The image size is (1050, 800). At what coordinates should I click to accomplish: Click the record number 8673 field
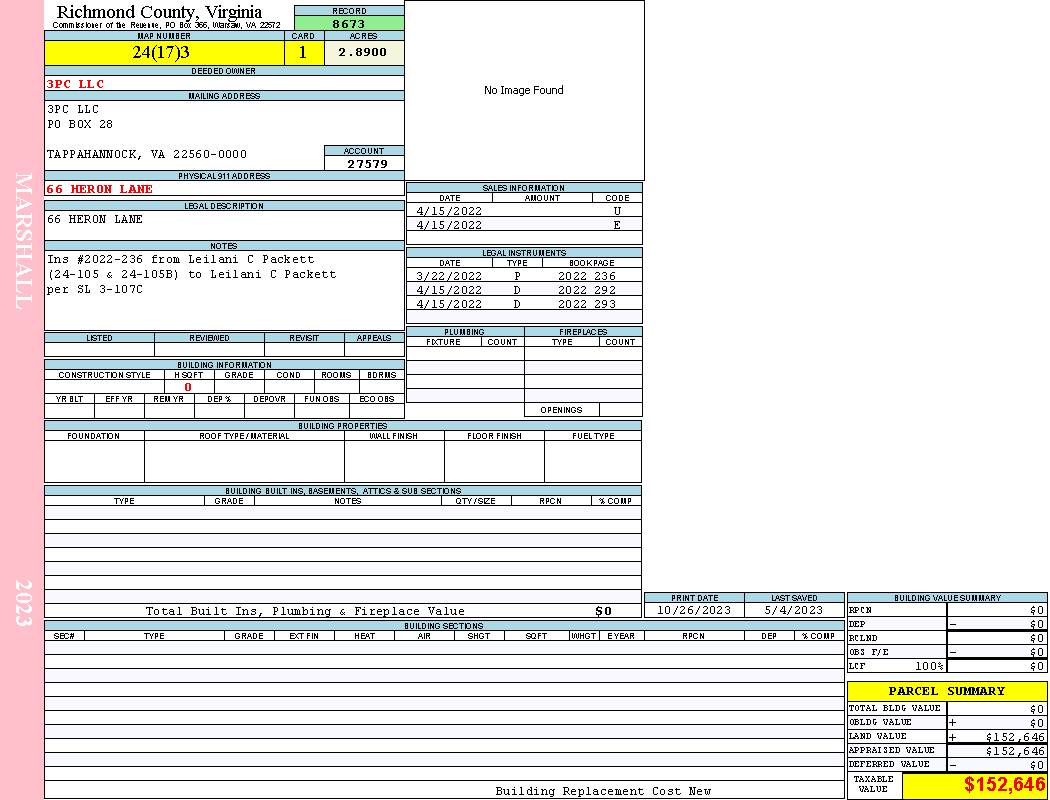click(x=349, y=23)
